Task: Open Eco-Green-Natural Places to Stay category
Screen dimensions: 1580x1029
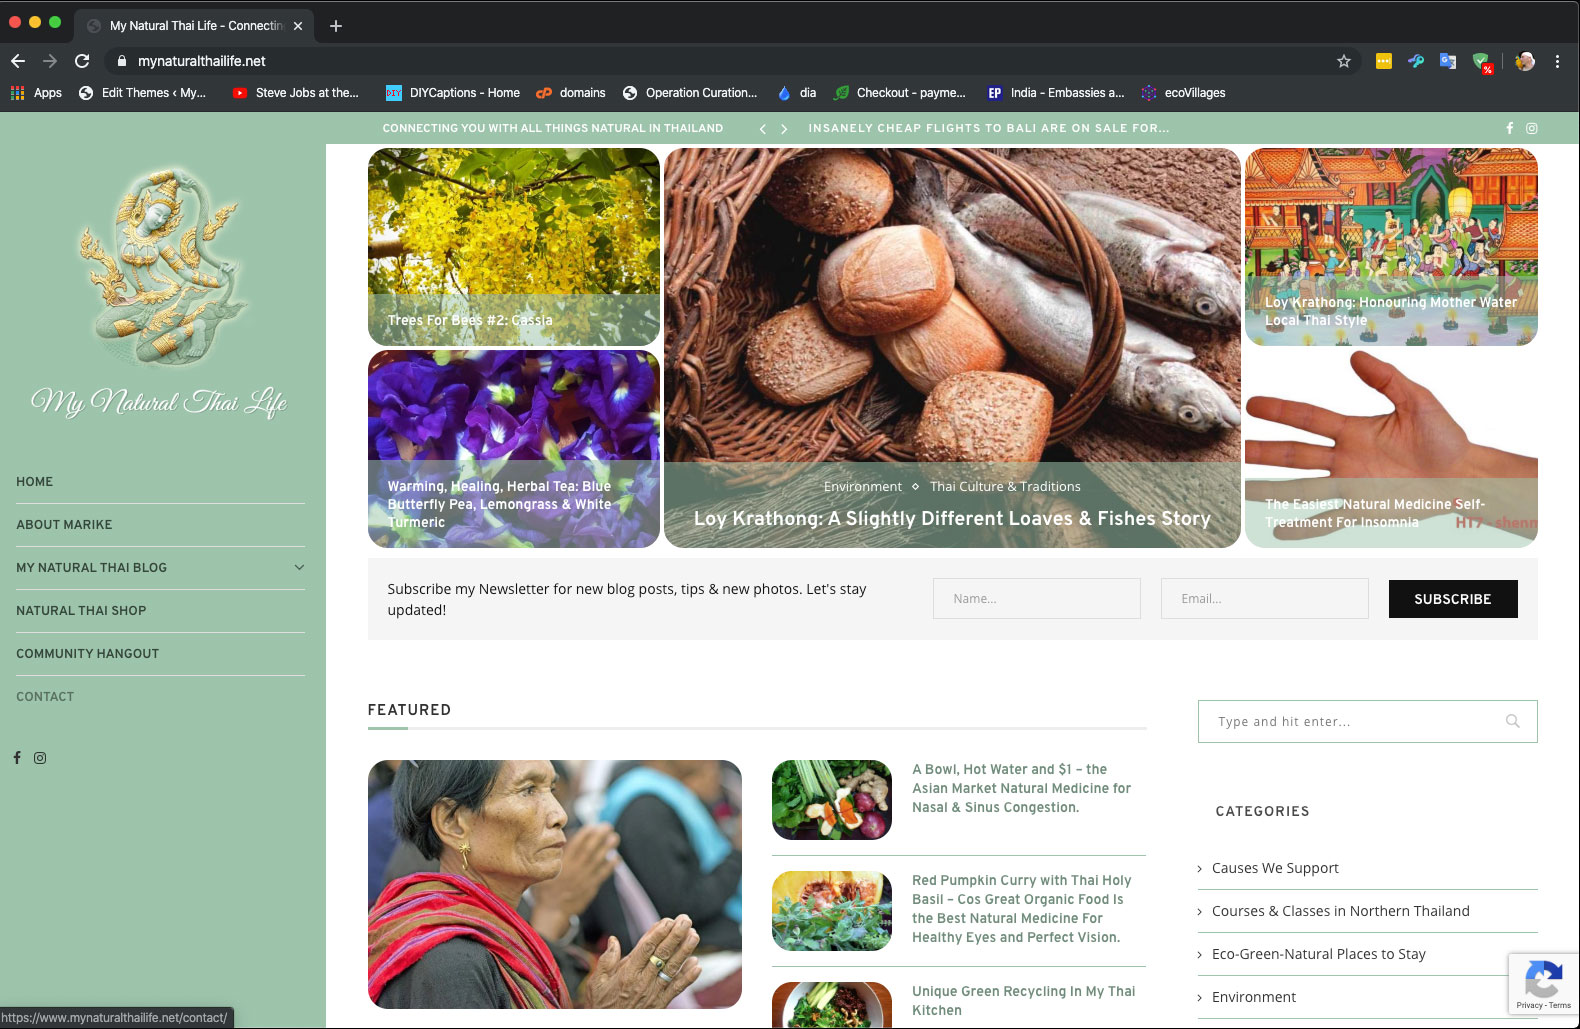Action: (1319, 954)
